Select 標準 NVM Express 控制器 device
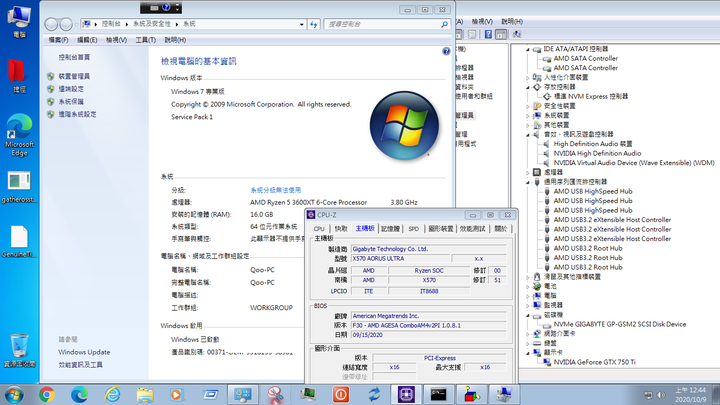The height and width of the screenshot is (405, 720). [x=591, y=96]
